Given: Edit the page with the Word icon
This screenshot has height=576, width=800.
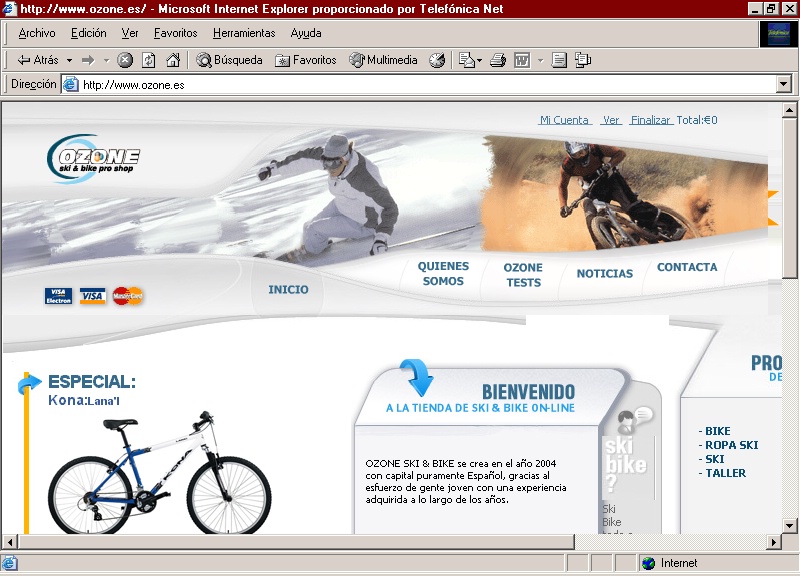Looking at the screenshot, I should [522, 60].
